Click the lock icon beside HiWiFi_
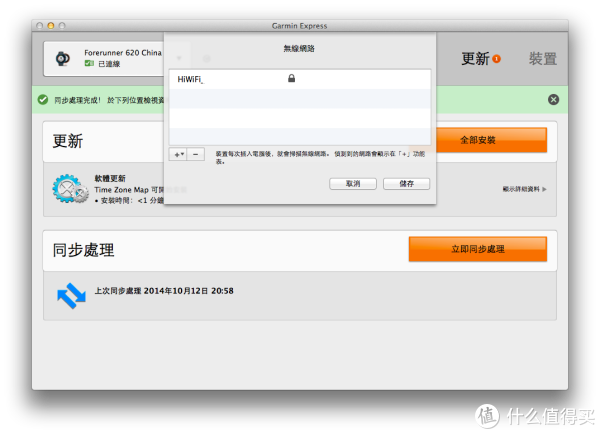The width and height of the screenshot is (600, 434). [292, 78]
